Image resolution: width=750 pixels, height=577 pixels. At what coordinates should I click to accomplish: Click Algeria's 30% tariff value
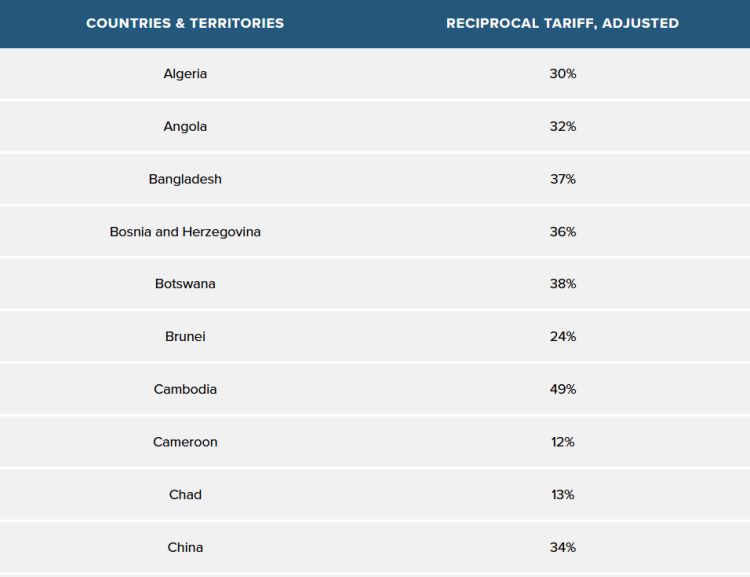pyautogui.click(x=562, y=74)
